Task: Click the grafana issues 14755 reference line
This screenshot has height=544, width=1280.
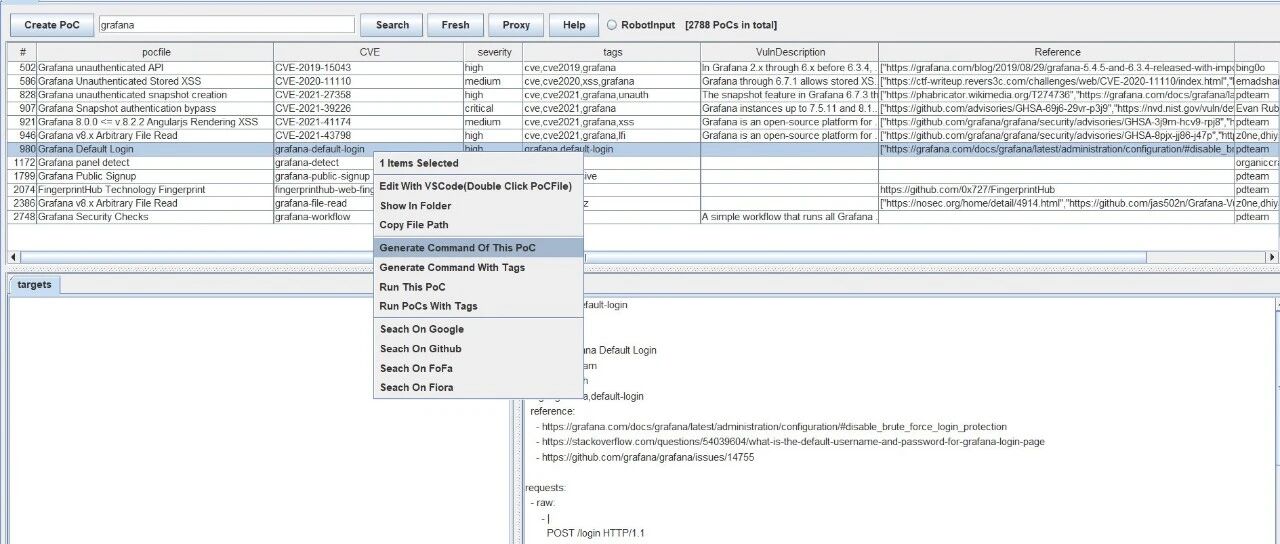Action: click(x=647, y=457)
